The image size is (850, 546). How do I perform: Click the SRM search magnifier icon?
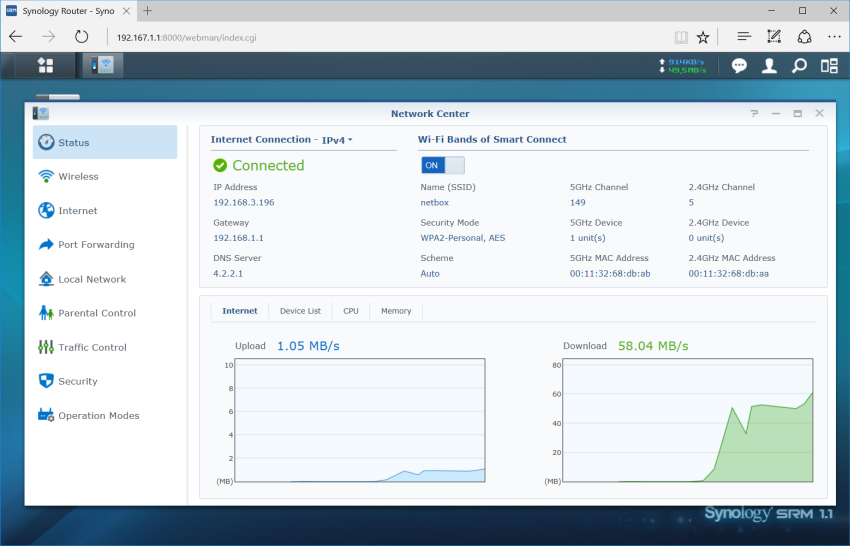pyautogui.click(x=799, y=66)
